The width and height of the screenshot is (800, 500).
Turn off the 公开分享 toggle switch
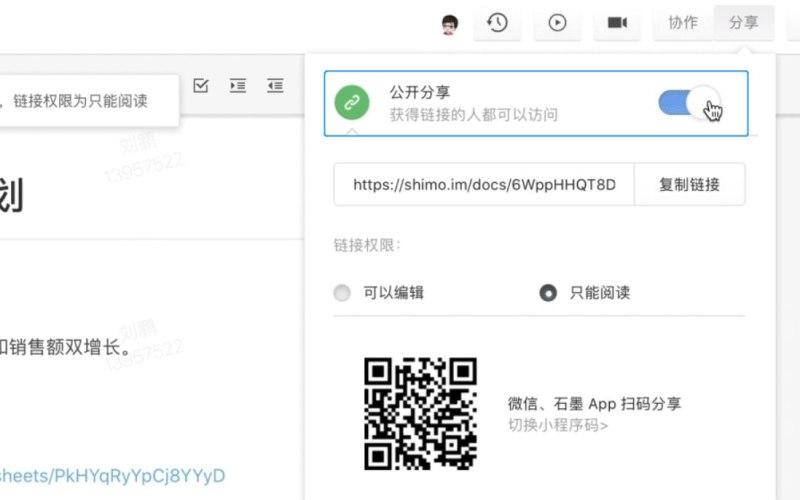689,103
